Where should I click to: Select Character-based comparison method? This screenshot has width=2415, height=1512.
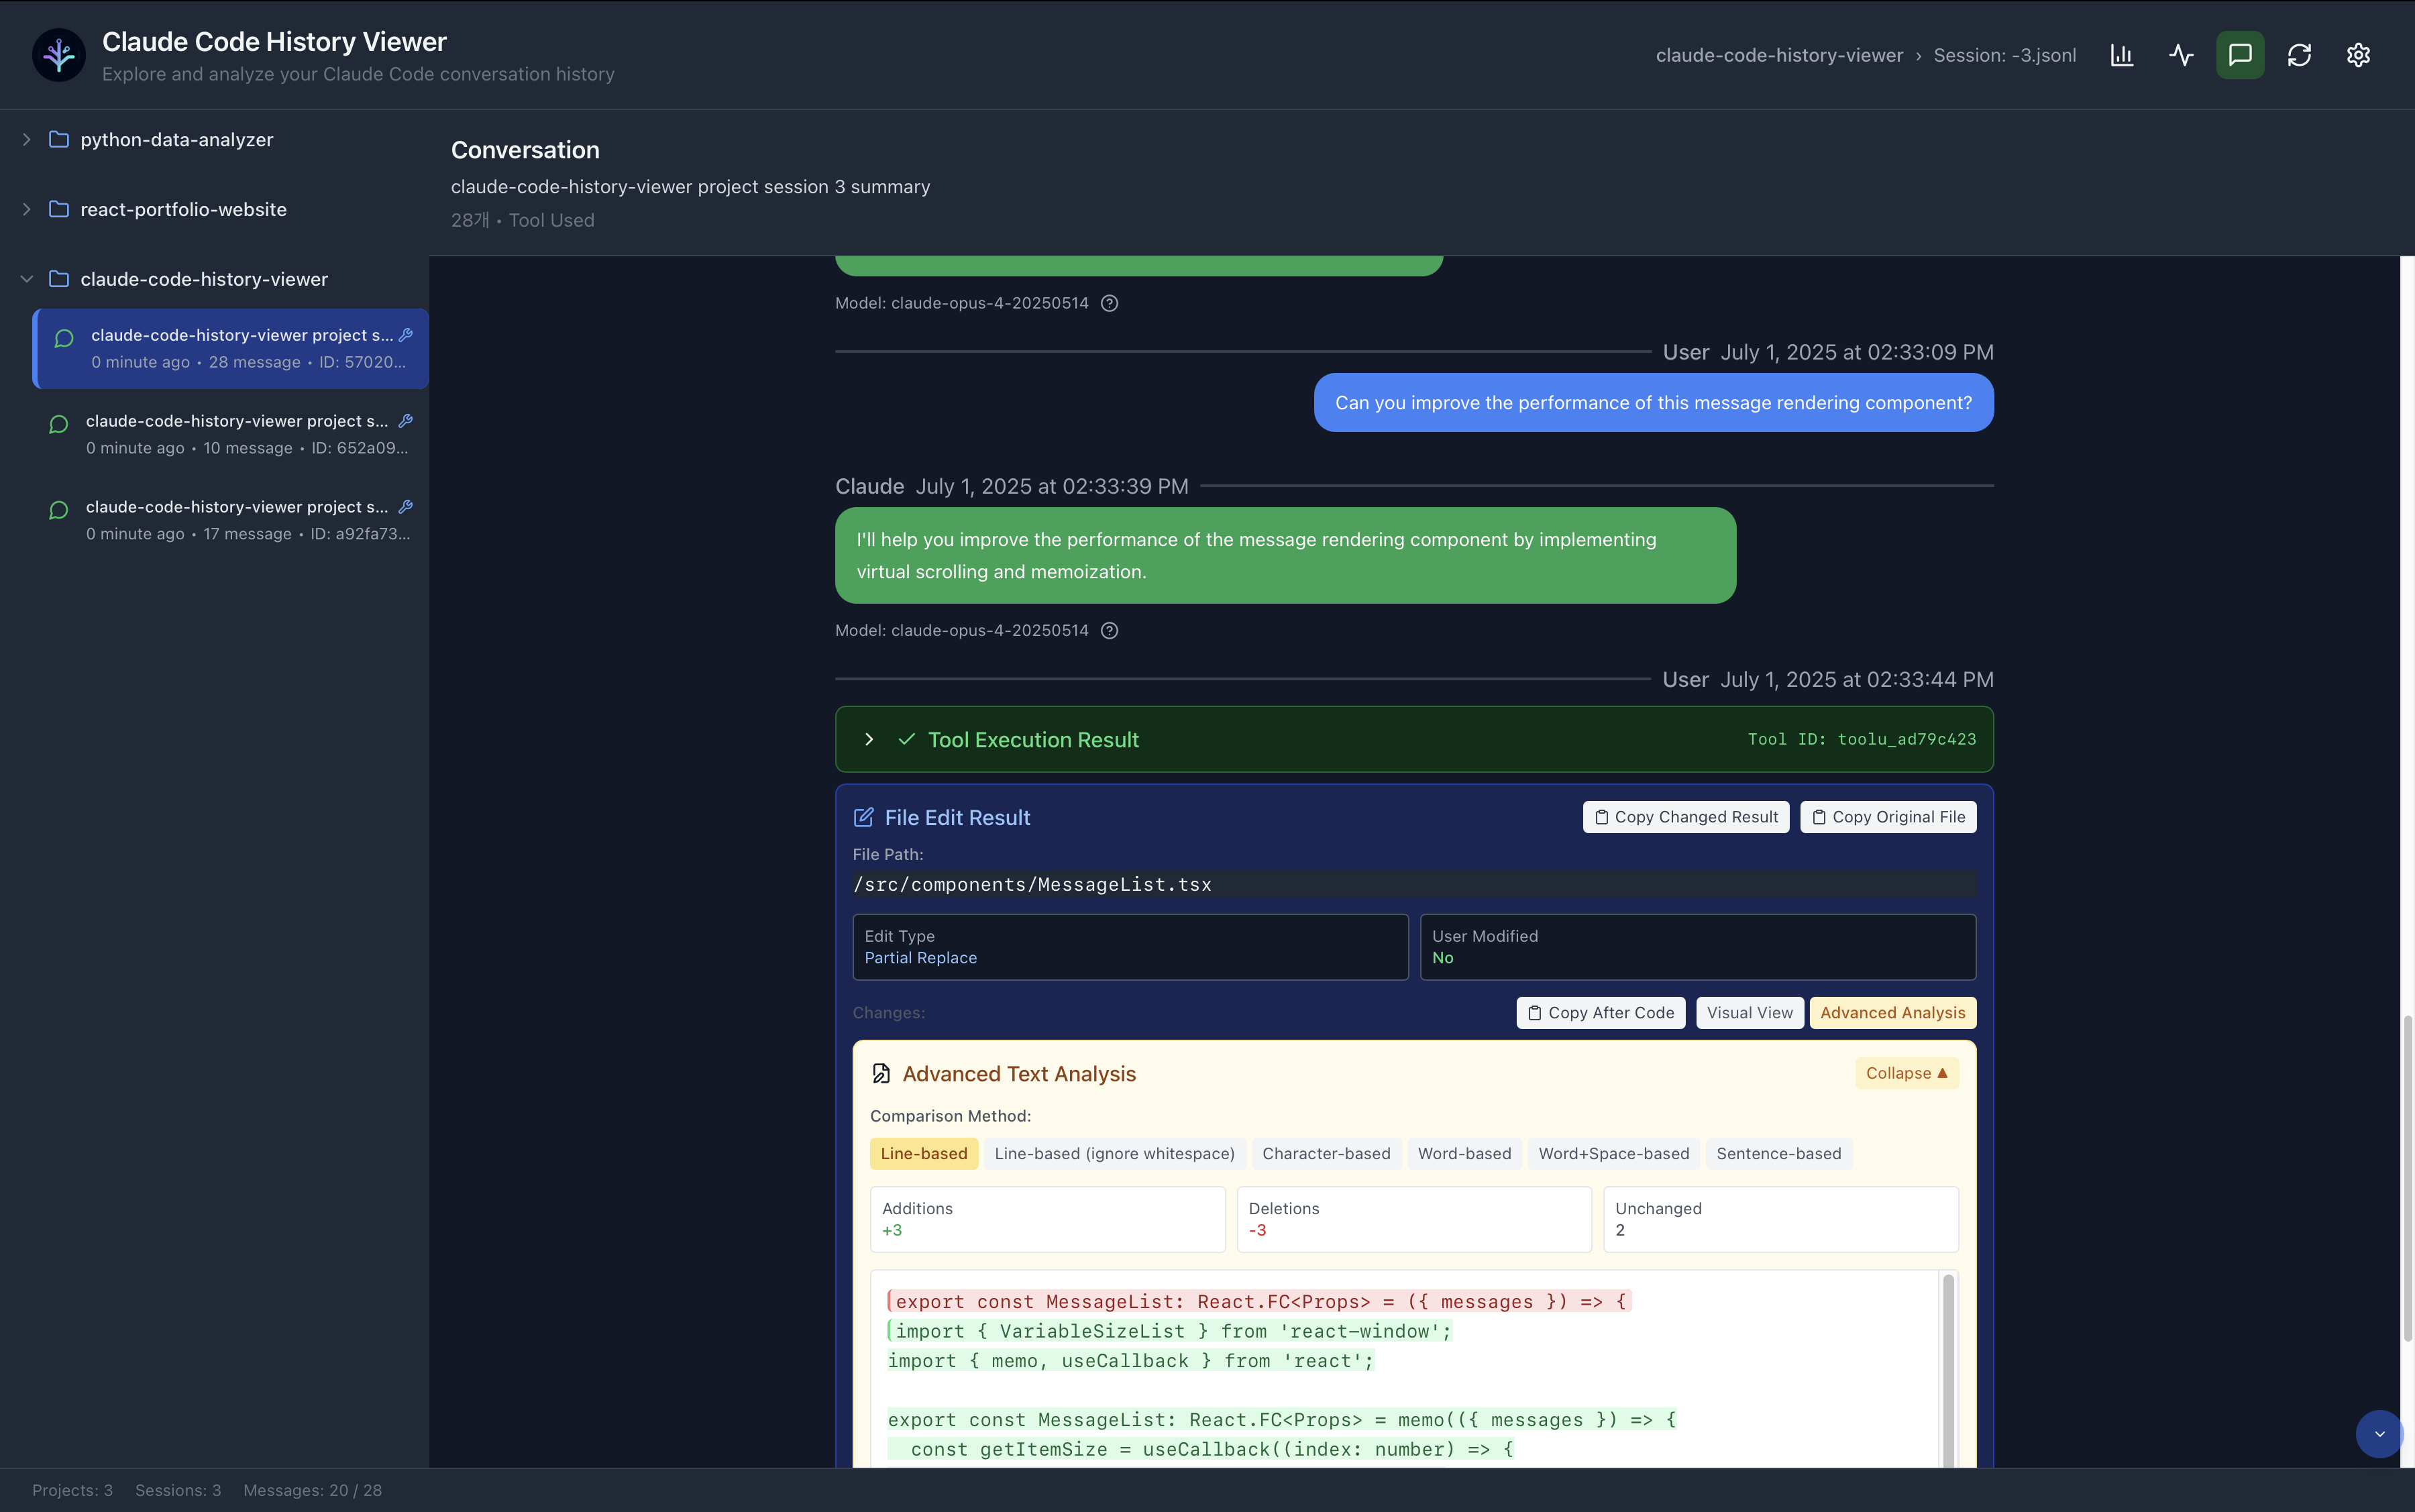[x=1326, y=1153]
